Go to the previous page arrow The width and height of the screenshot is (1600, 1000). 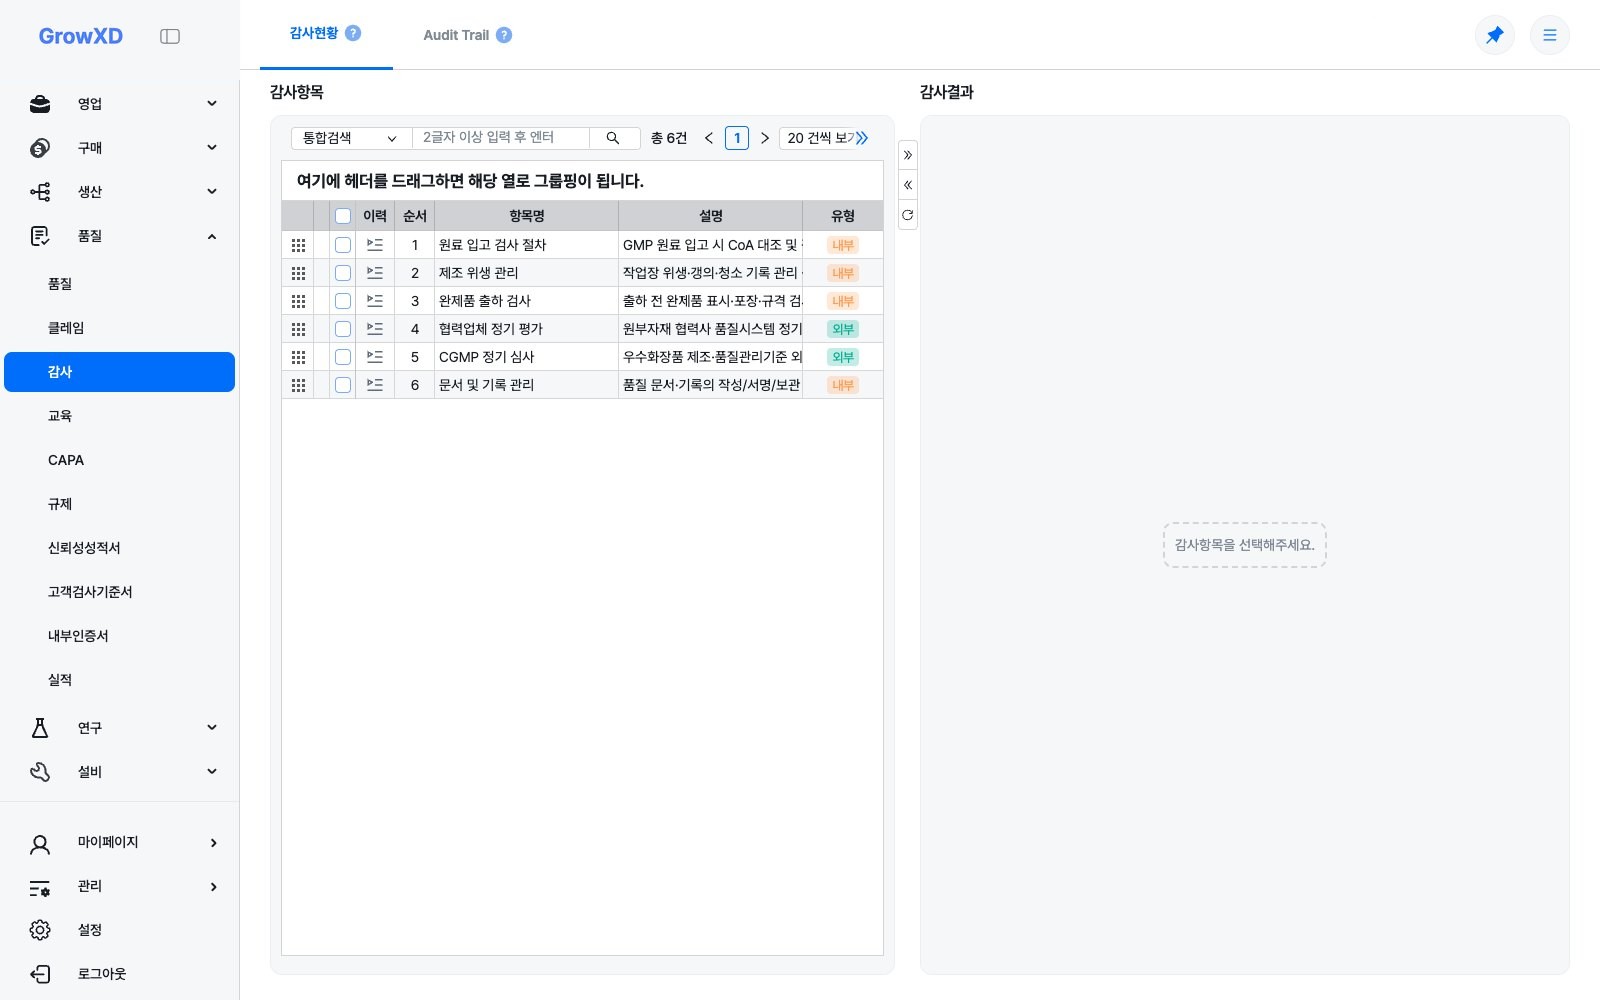[x=709, y=138]
